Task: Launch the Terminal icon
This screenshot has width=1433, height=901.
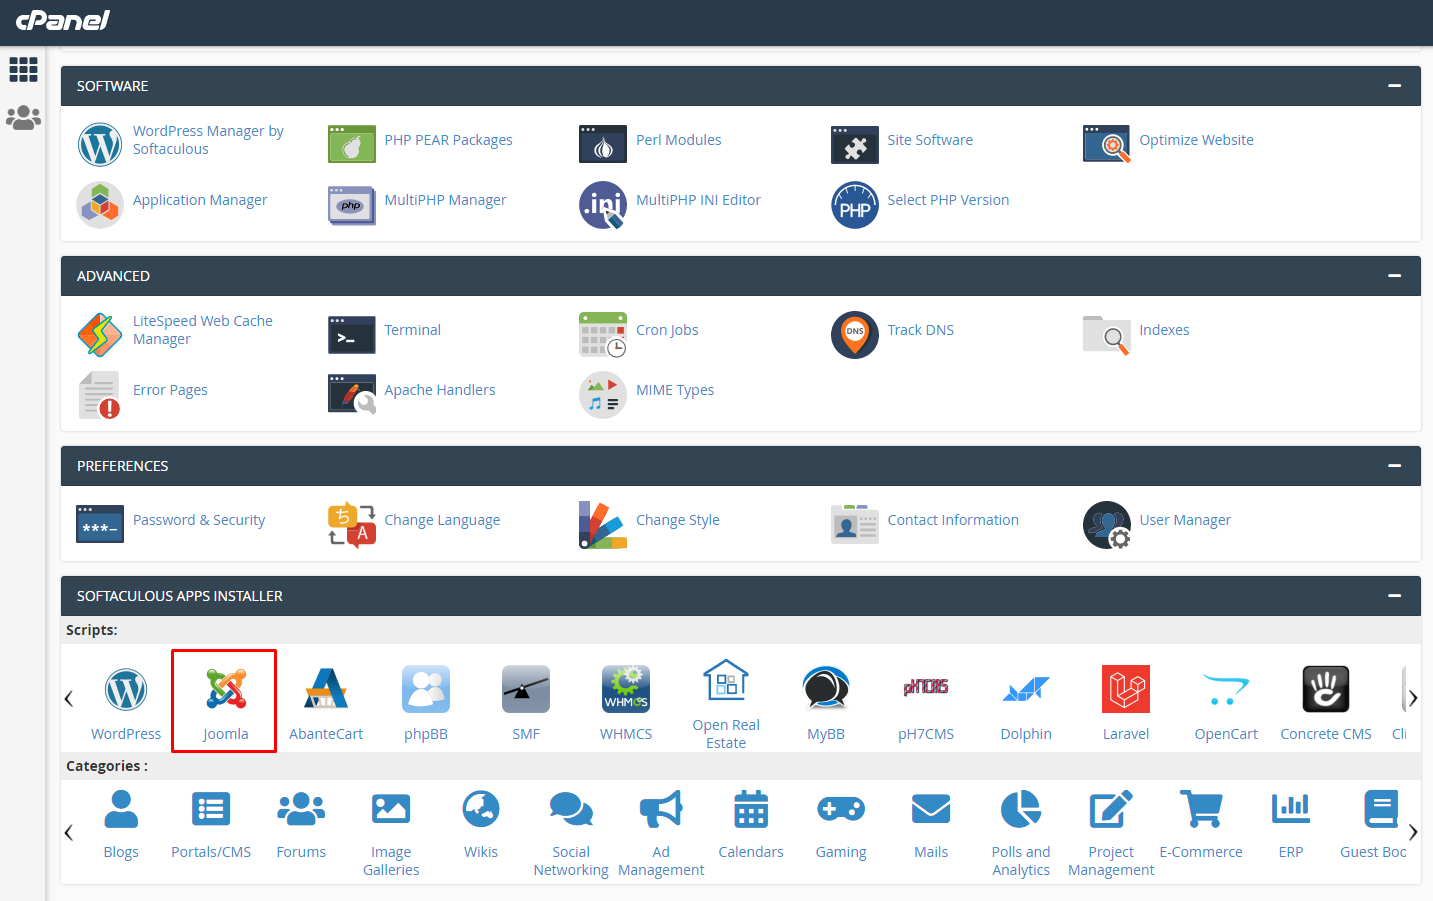Action: point(352,335)
